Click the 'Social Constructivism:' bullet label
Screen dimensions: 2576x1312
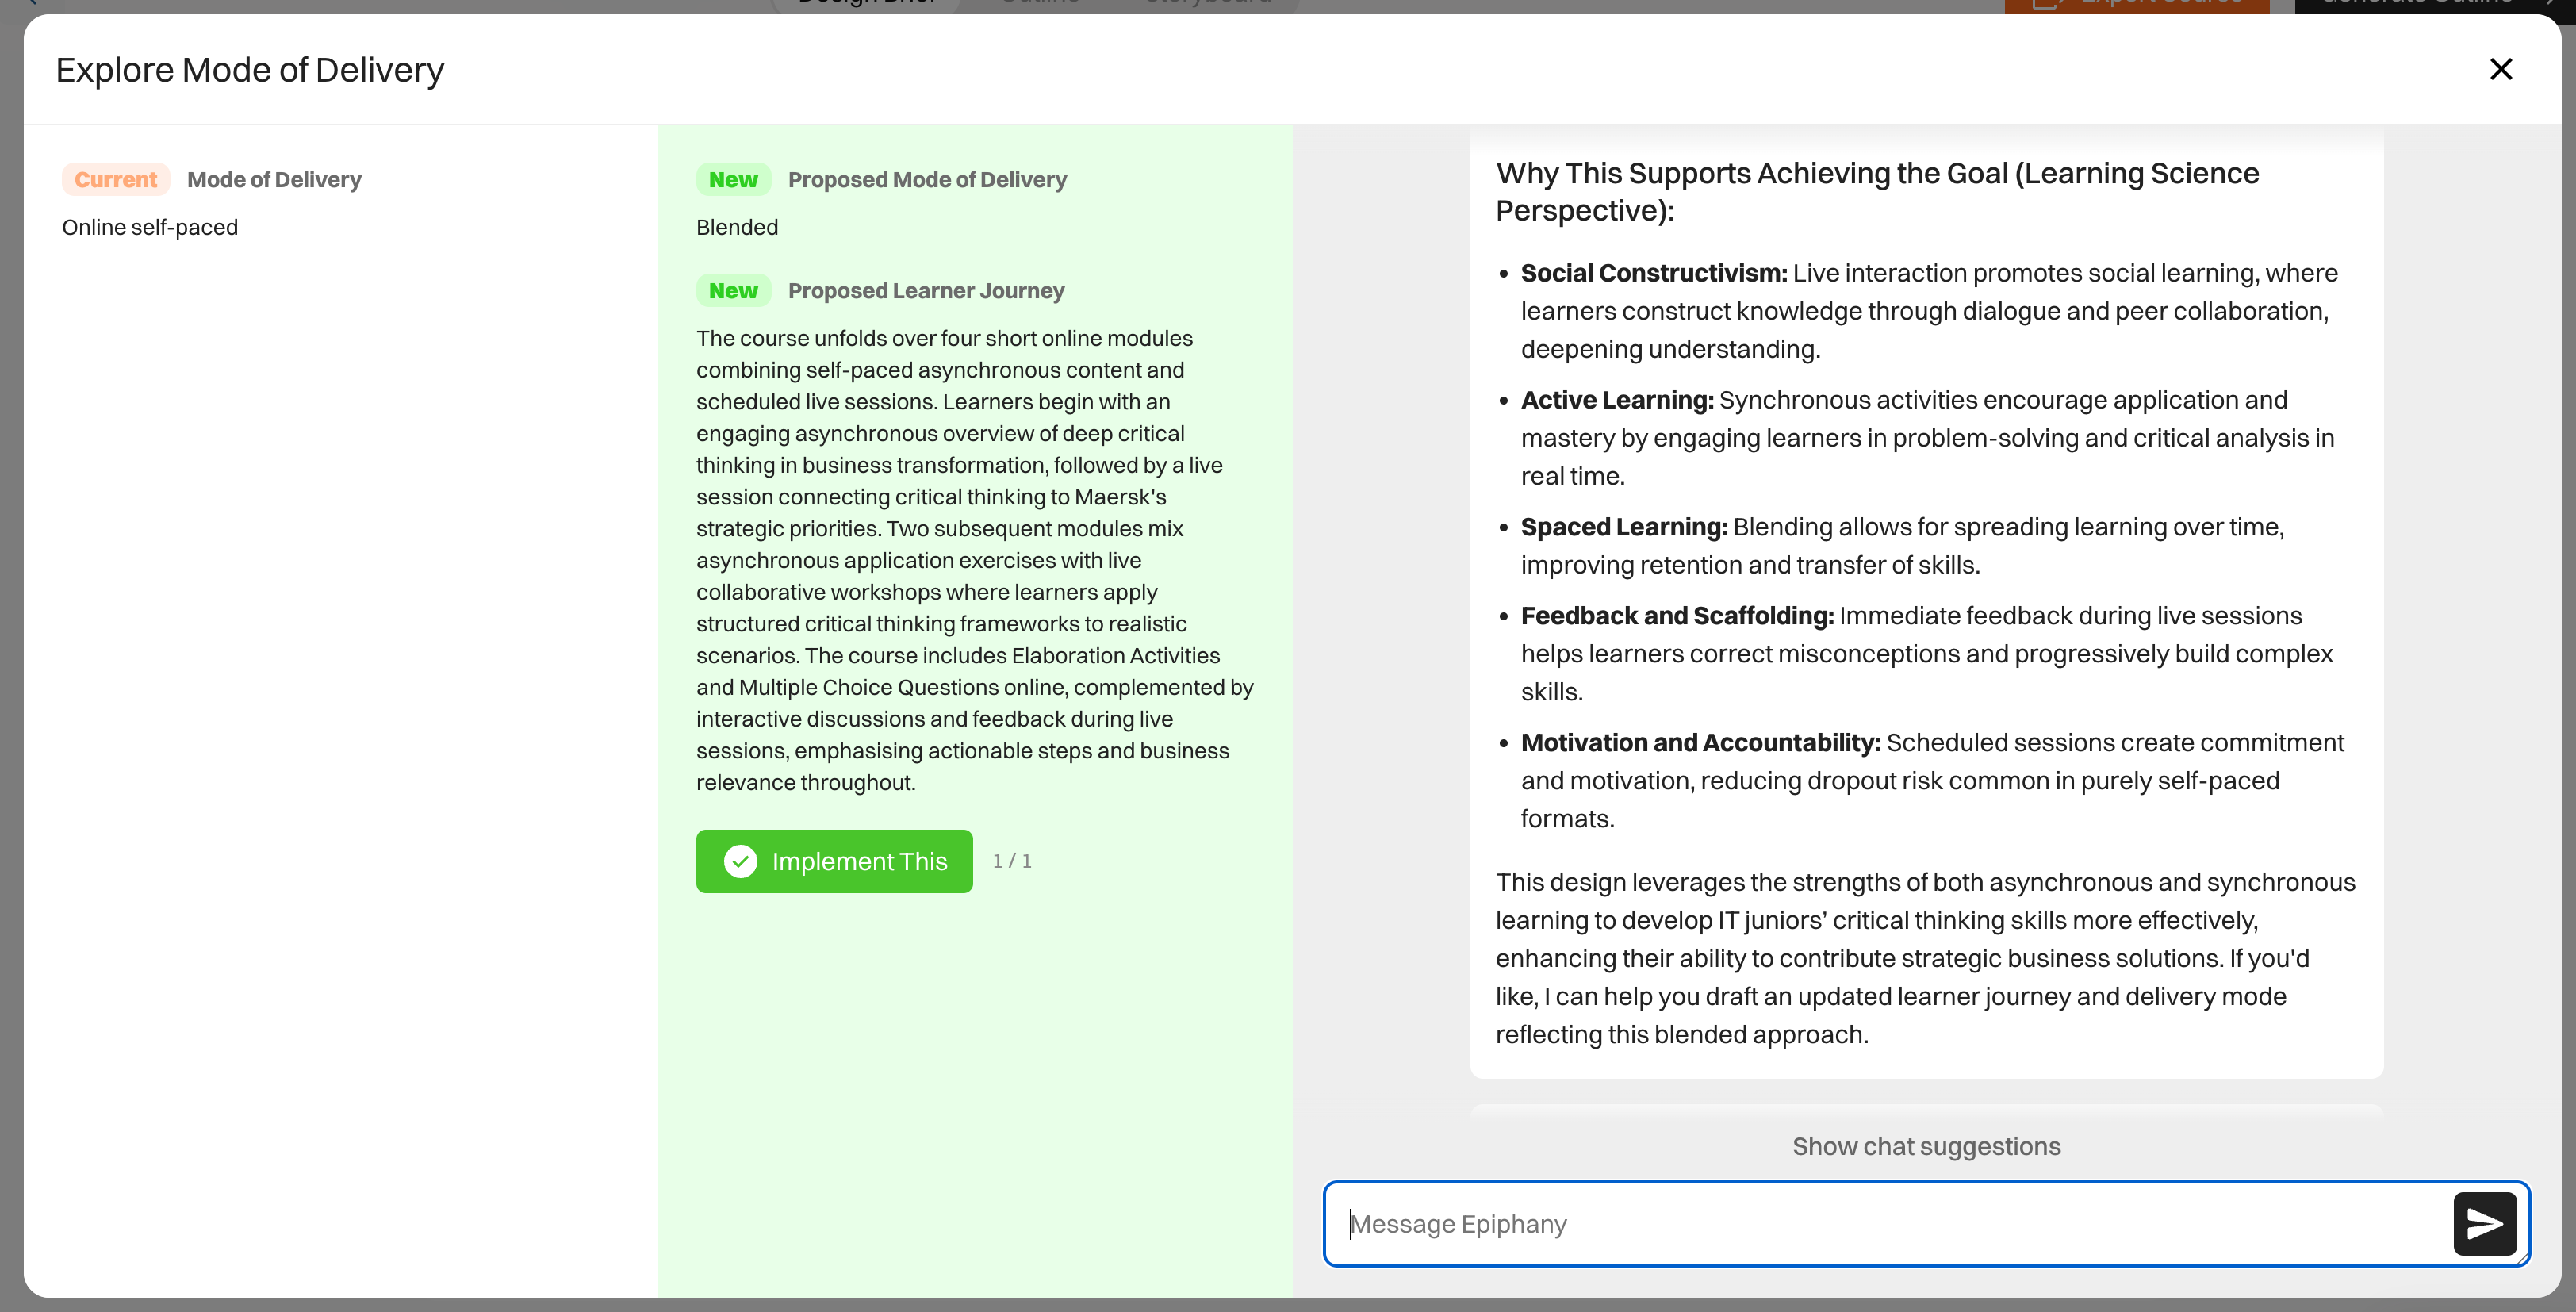pyautogui.click(x=1654, y=273)
